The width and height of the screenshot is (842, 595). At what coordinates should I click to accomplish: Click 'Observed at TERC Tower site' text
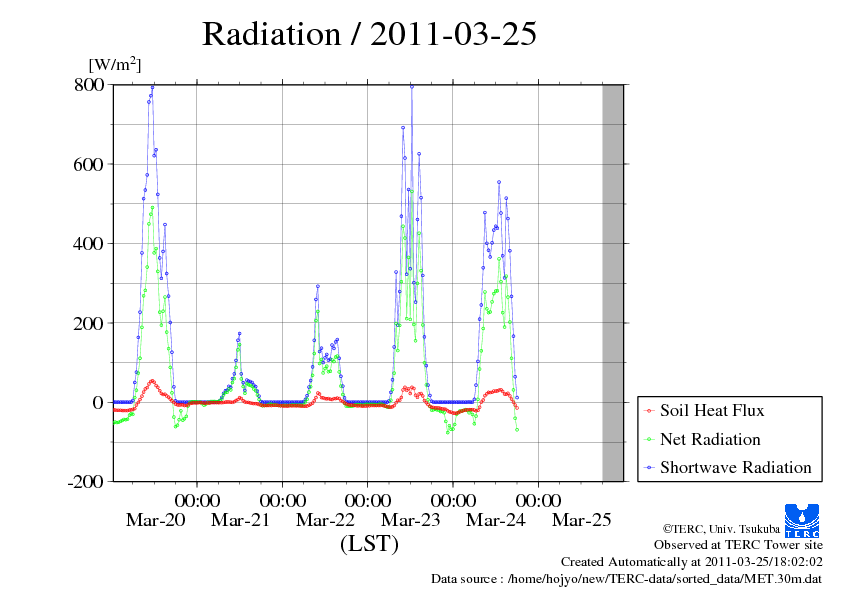(738, 545)
